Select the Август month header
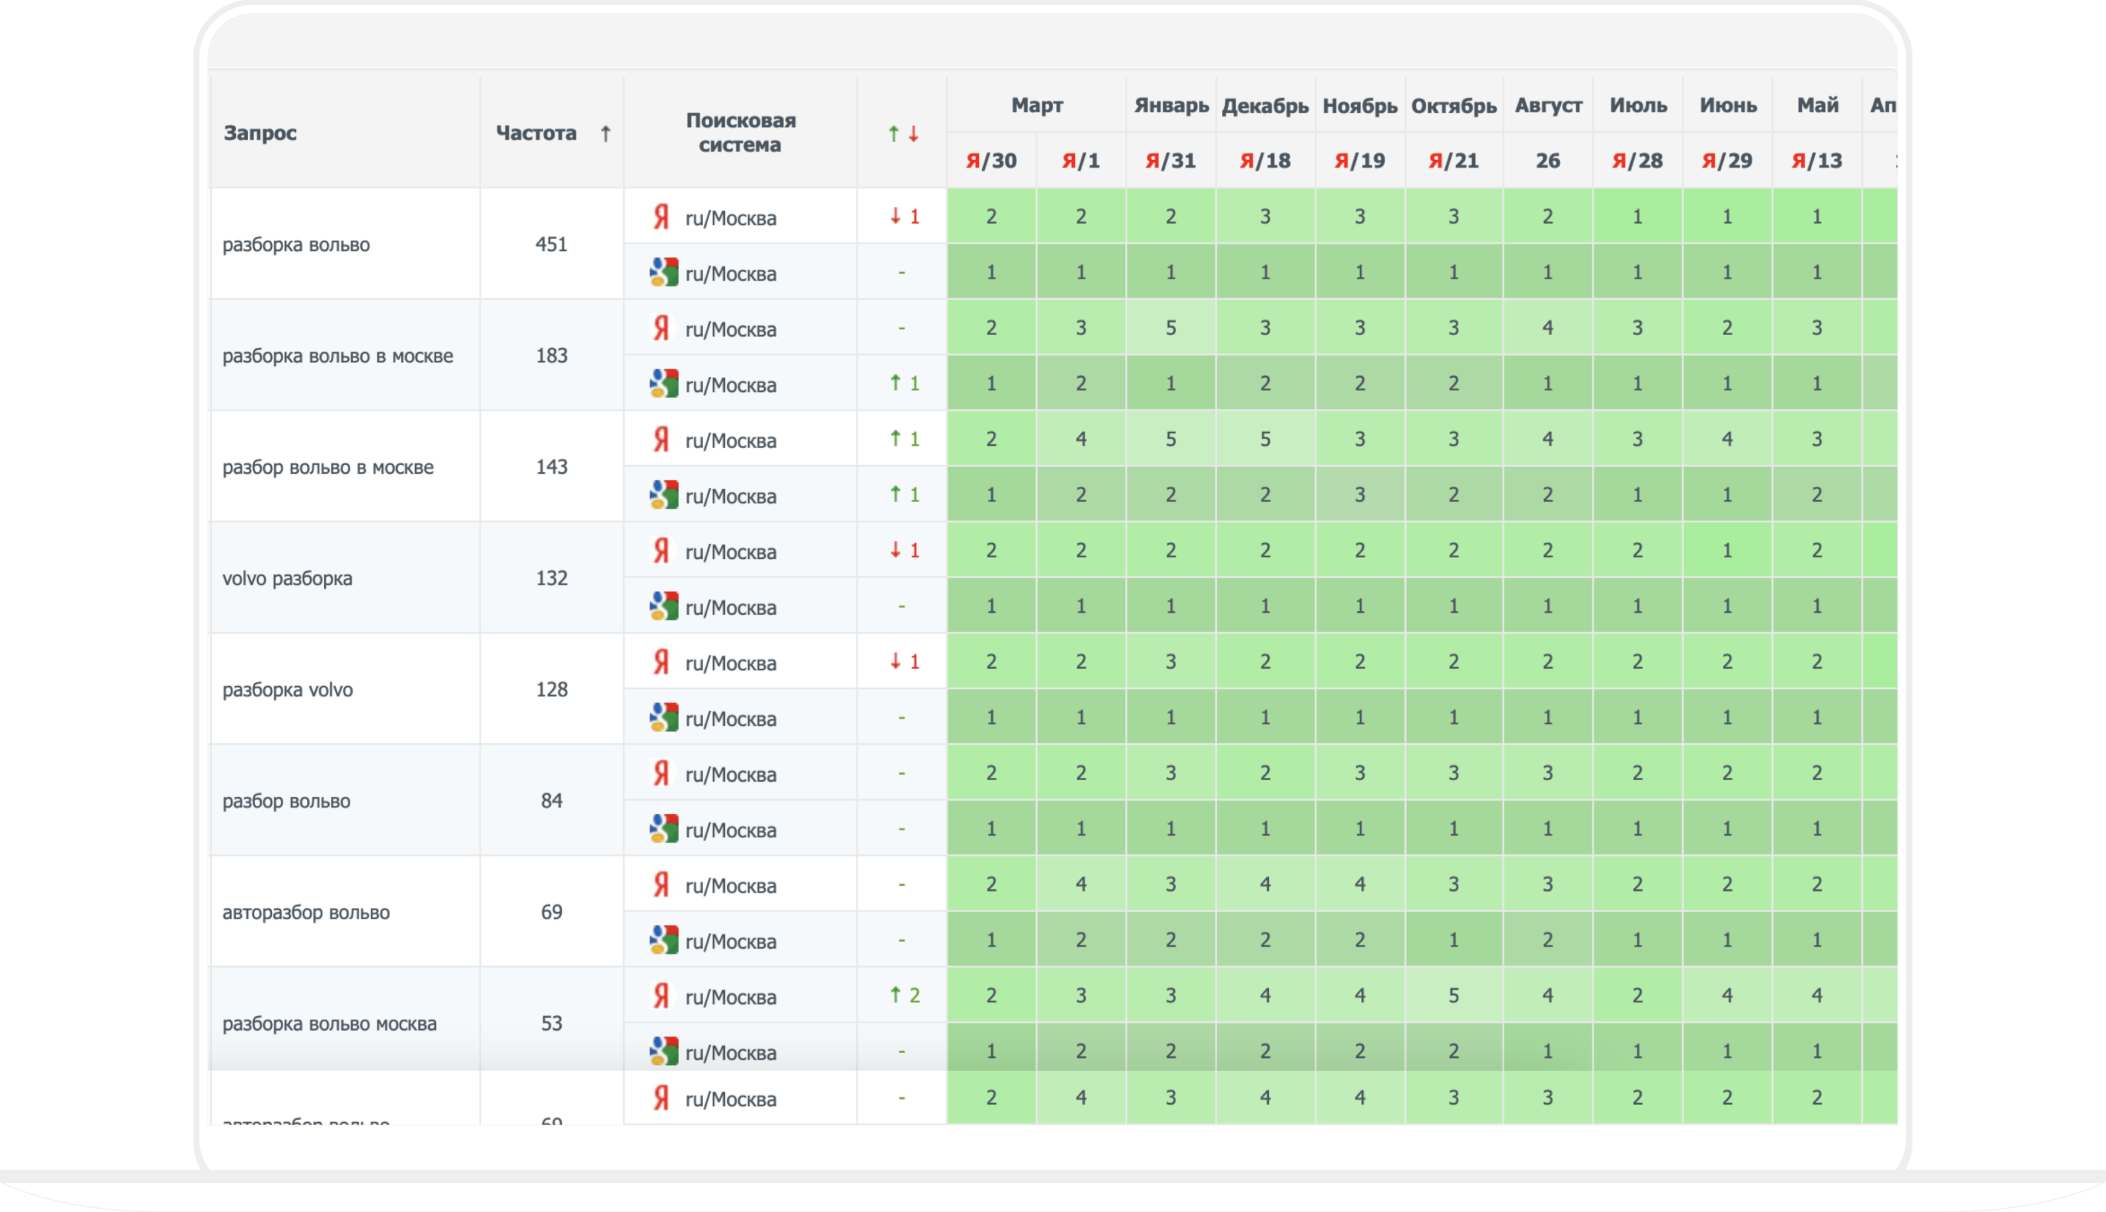 1548,105
